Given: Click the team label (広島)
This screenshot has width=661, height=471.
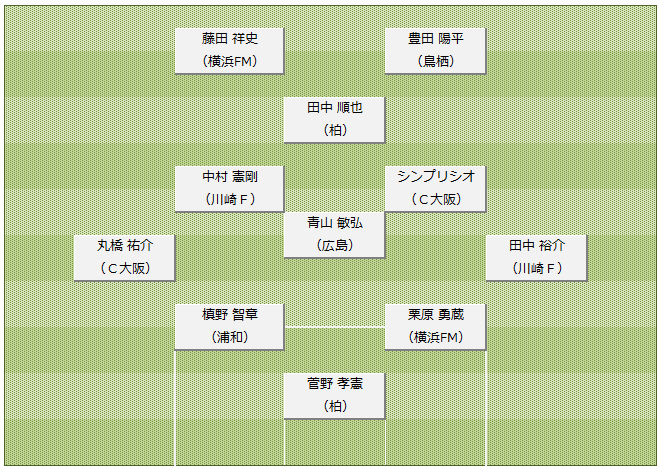Looking at the screenshot, I should coord(335,245).
